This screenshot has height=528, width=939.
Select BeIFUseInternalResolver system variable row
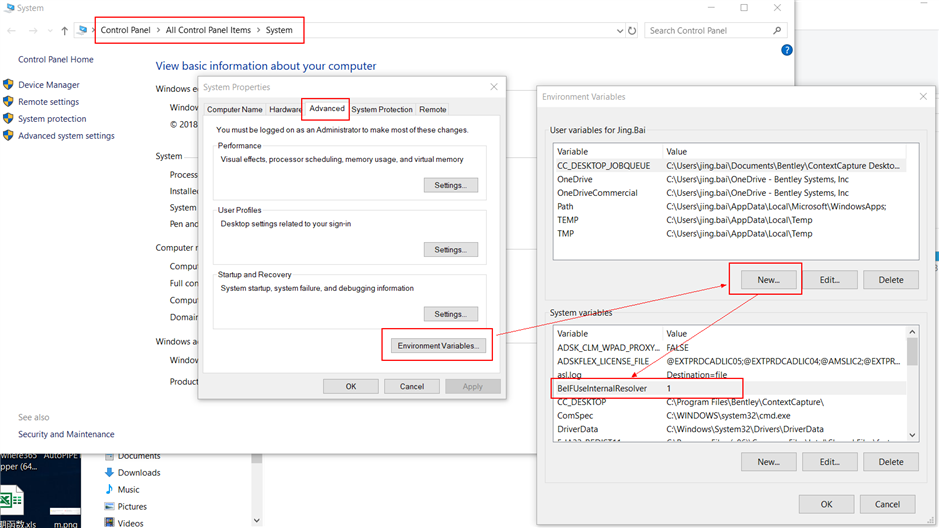click(729, 389)
